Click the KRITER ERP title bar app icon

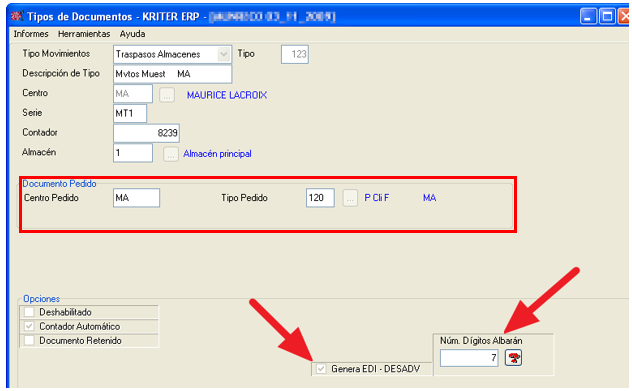click(x=17, y=16)
